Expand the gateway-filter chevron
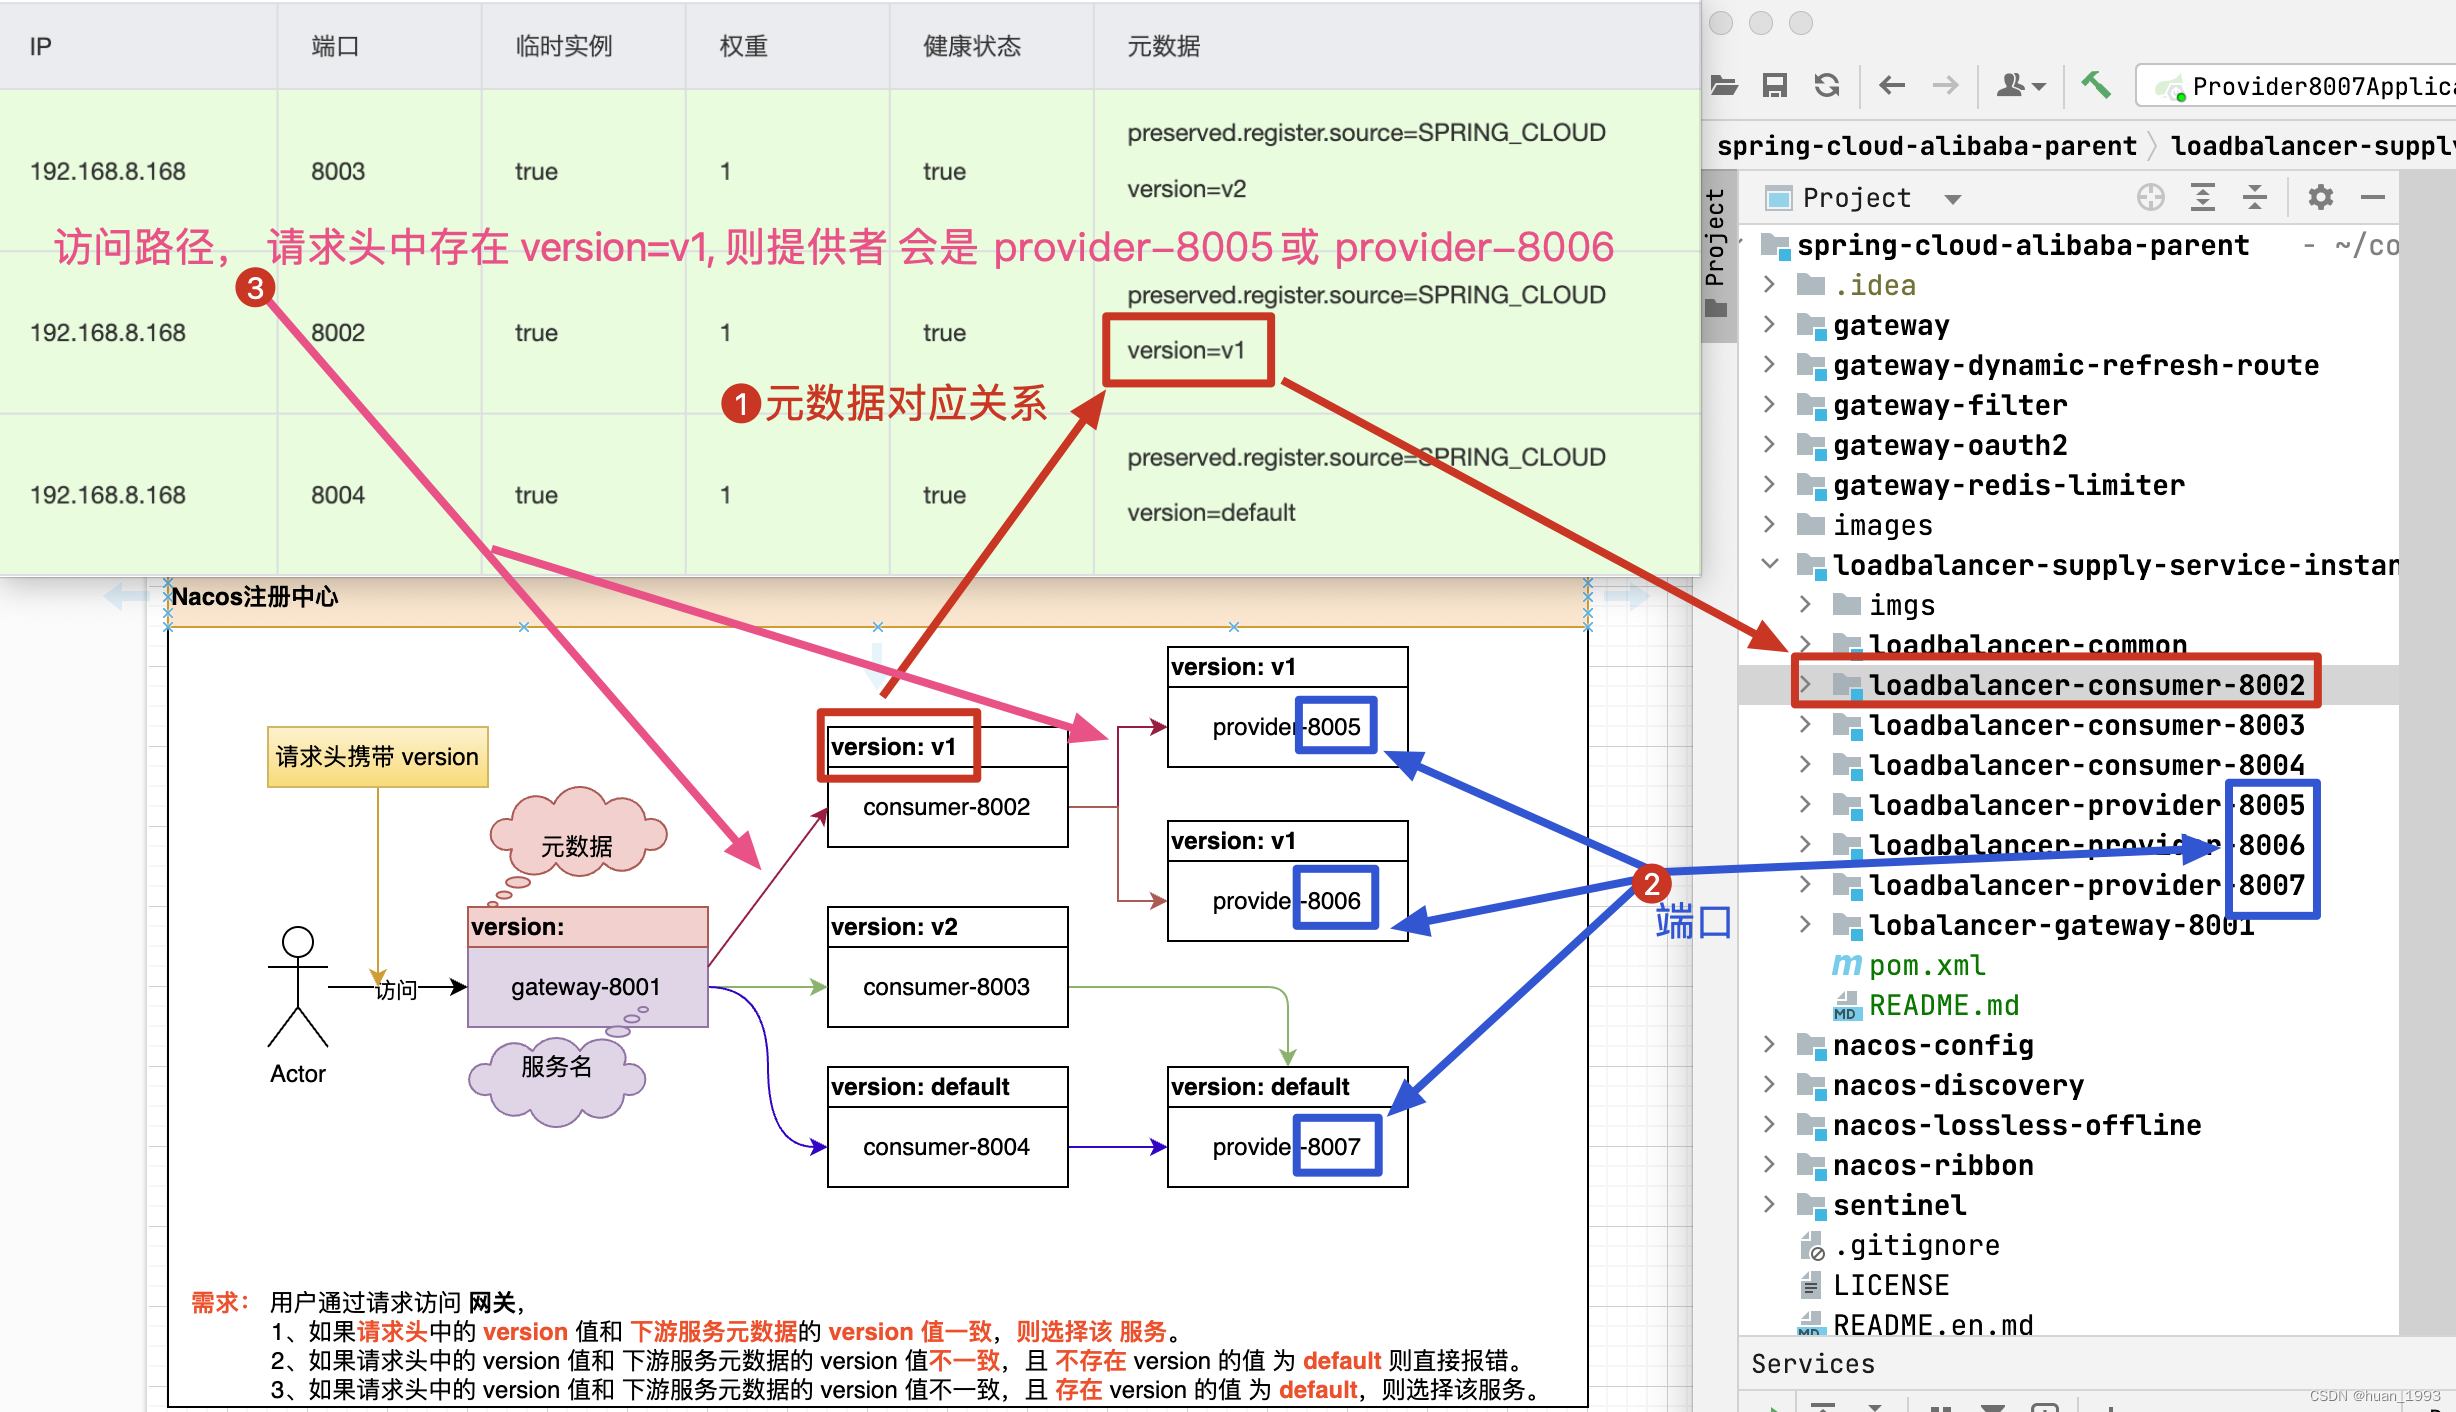Image resolution: width=2456 pixels, height=1412 pixels. click(1770, 405)
